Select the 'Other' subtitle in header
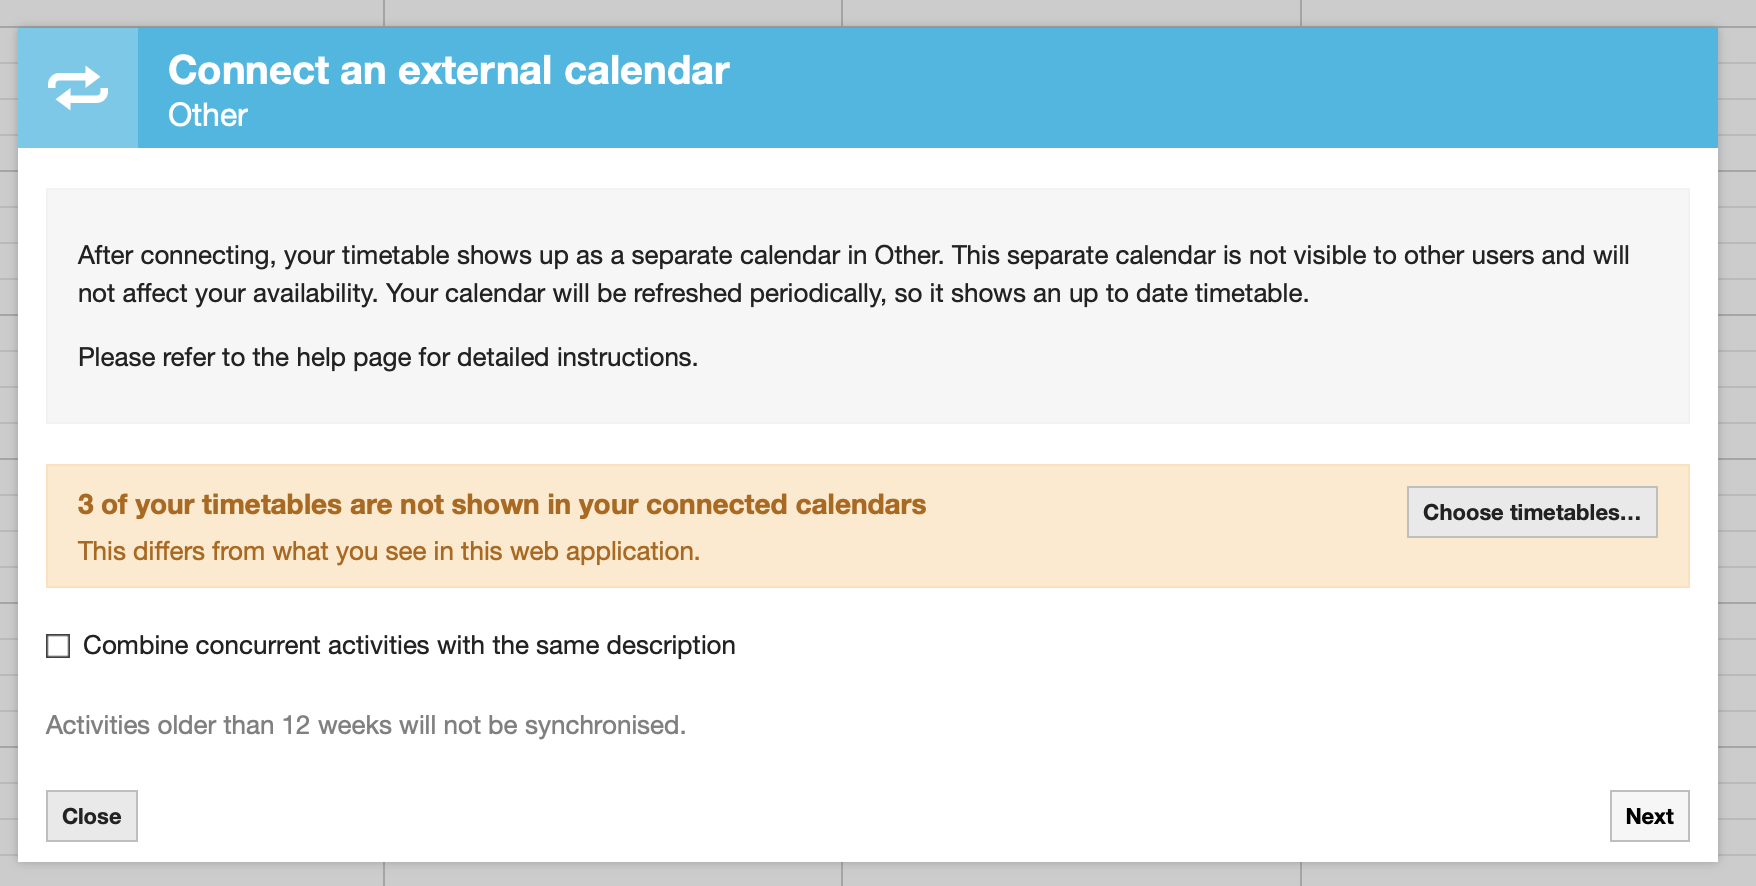The height and width of the screenshot is (886, 1756). (x=207, y=115)
